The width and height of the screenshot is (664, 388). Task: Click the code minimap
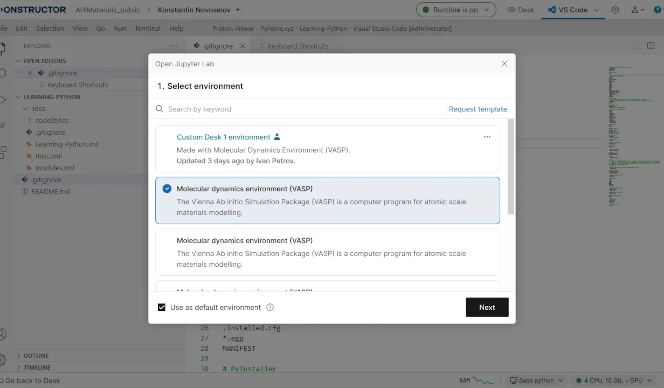[634, 136]
